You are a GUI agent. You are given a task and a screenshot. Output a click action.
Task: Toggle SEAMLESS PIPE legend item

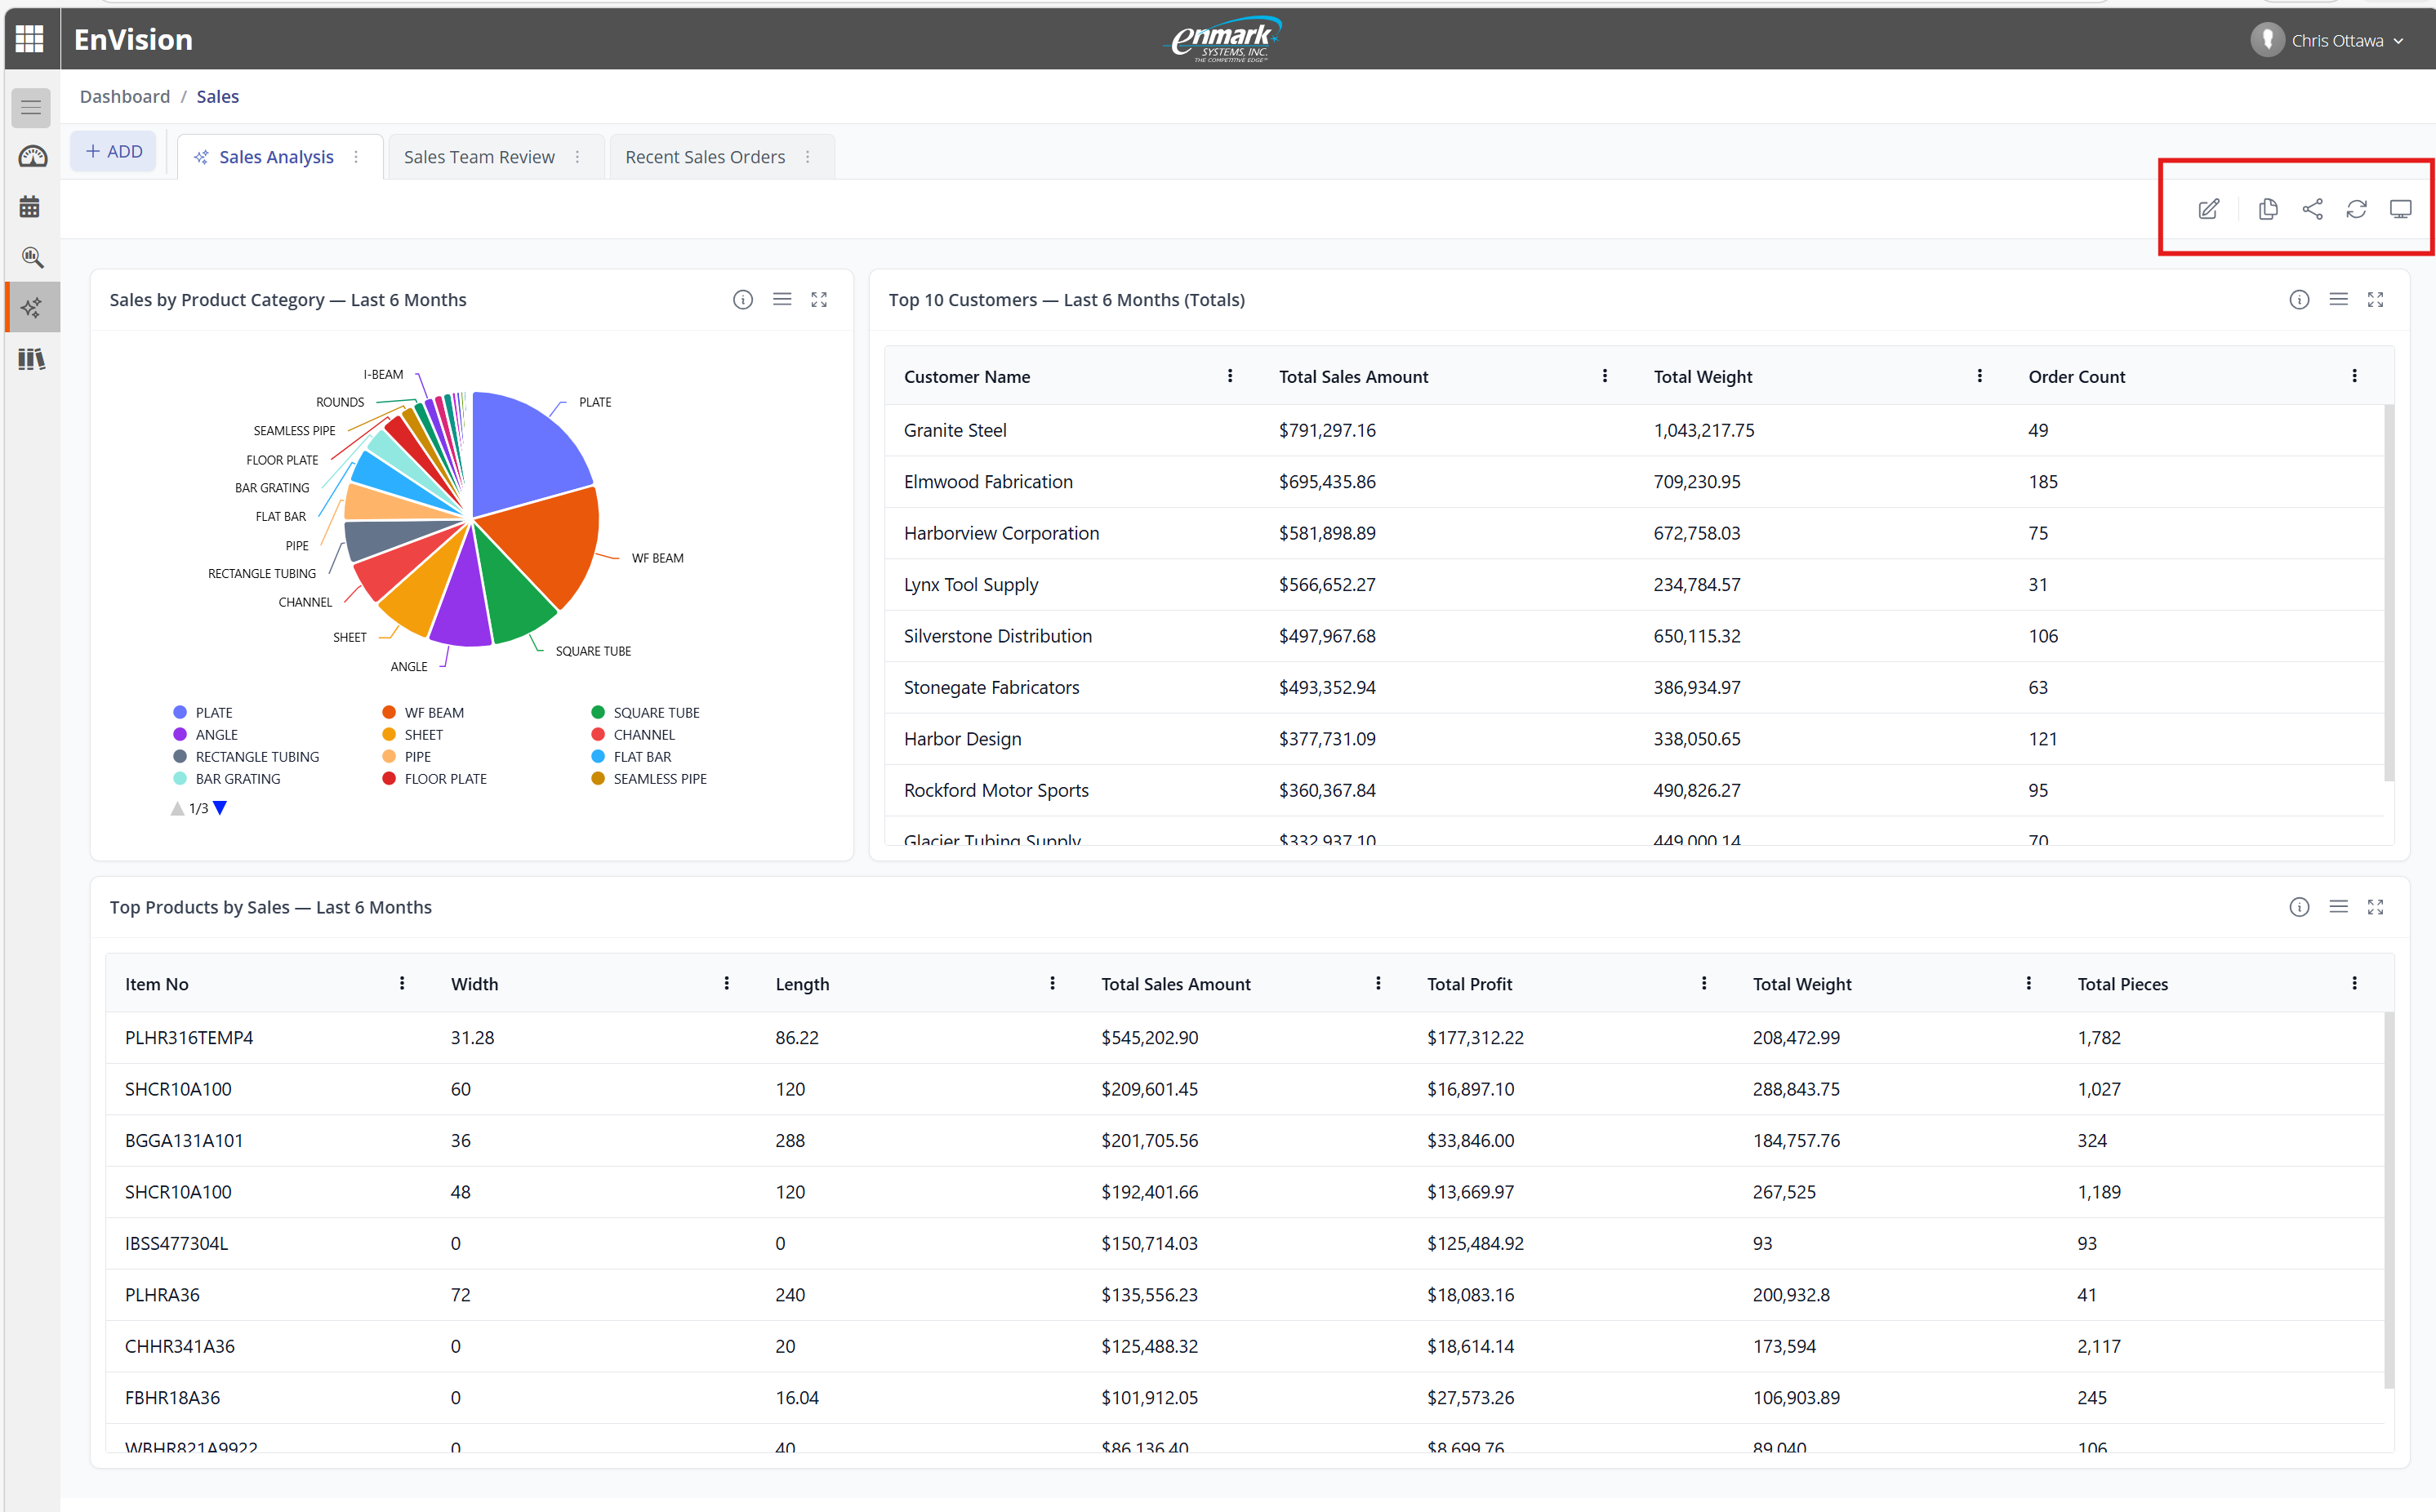click(x=649, y=778)
